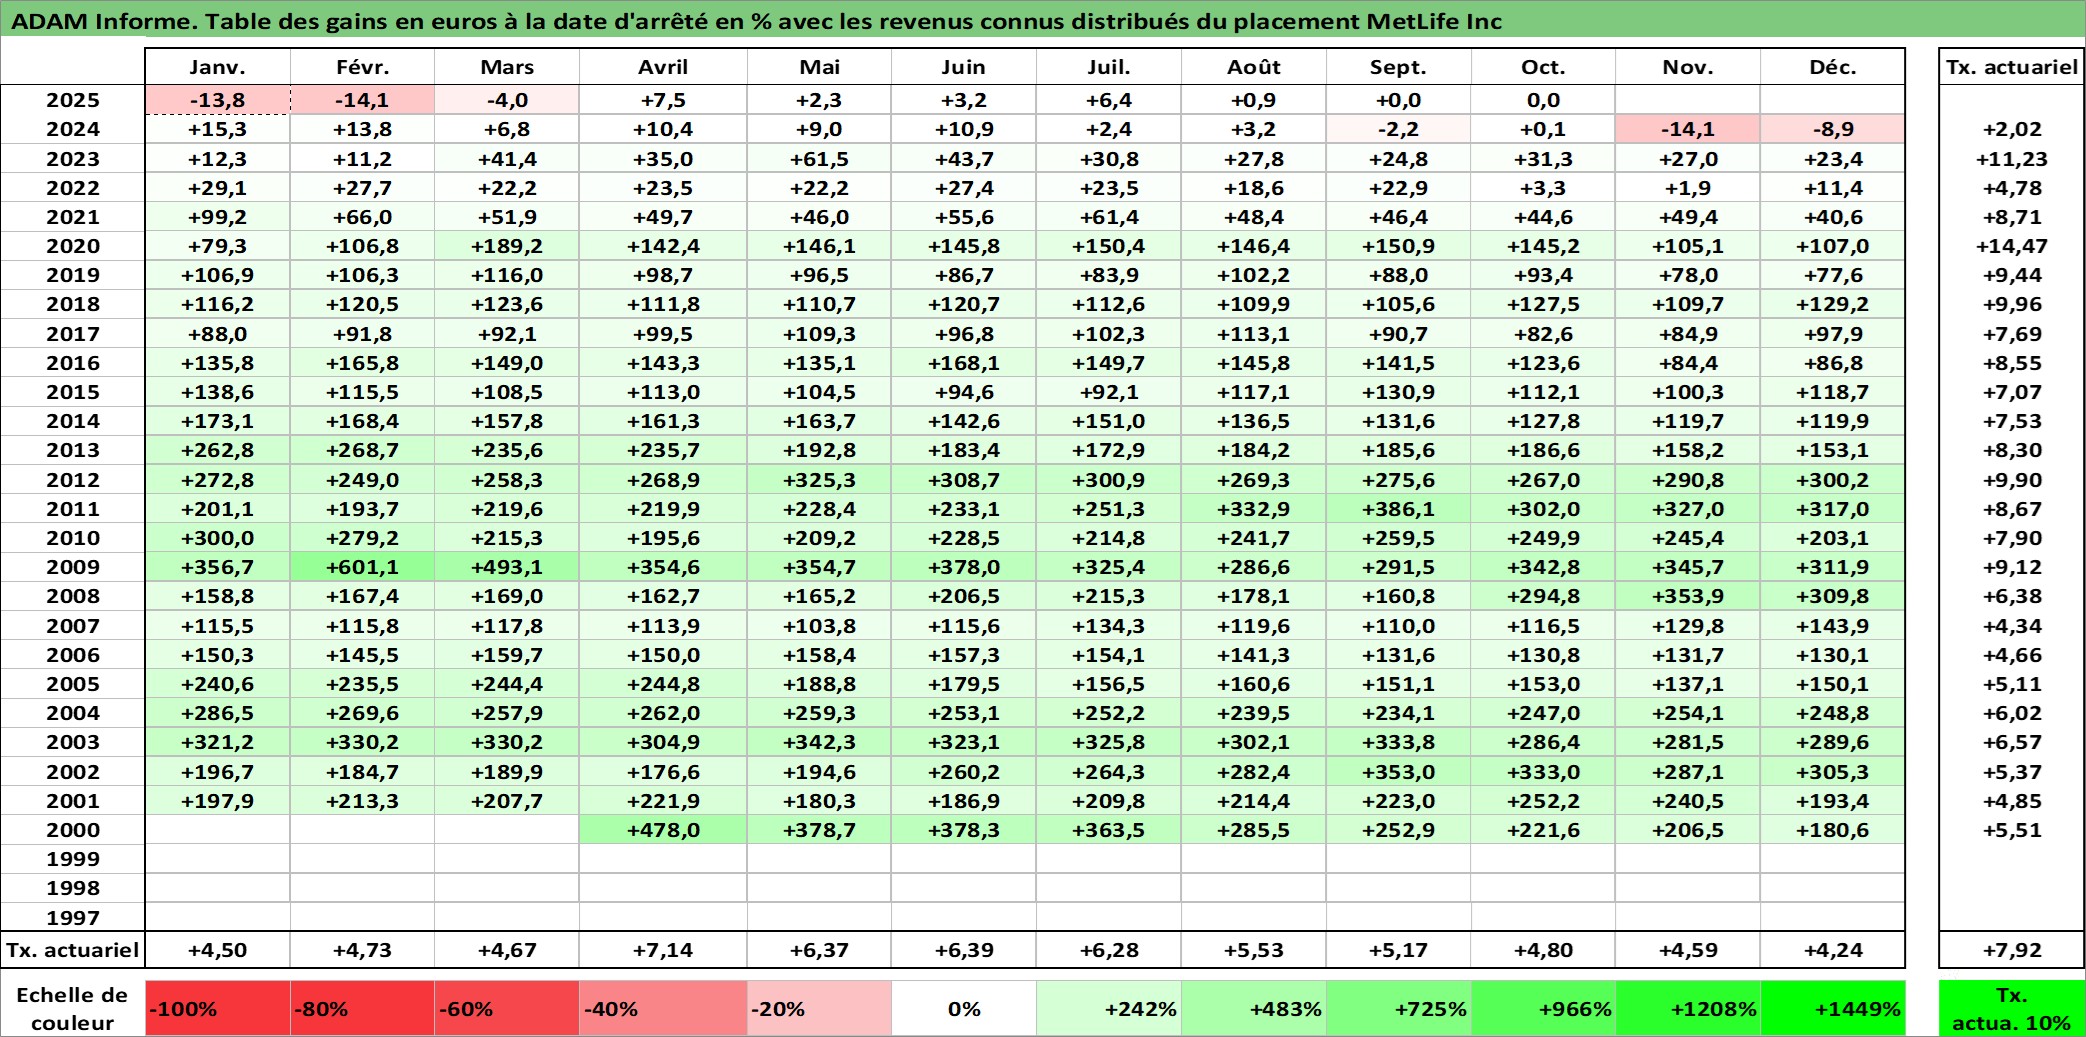
Task: Select cell +601,1 for February 2009
Action: coord(362,567)
